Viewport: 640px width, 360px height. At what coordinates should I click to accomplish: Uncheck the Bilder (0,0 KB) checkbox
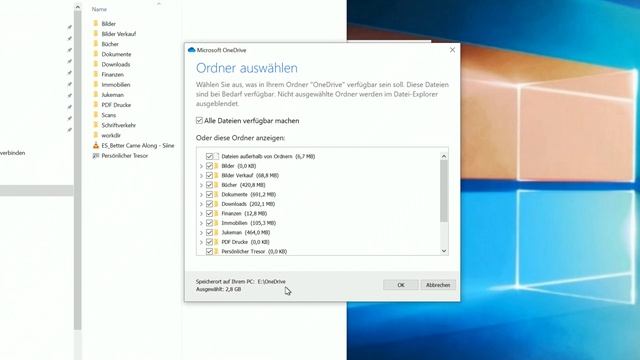[209, 166]
